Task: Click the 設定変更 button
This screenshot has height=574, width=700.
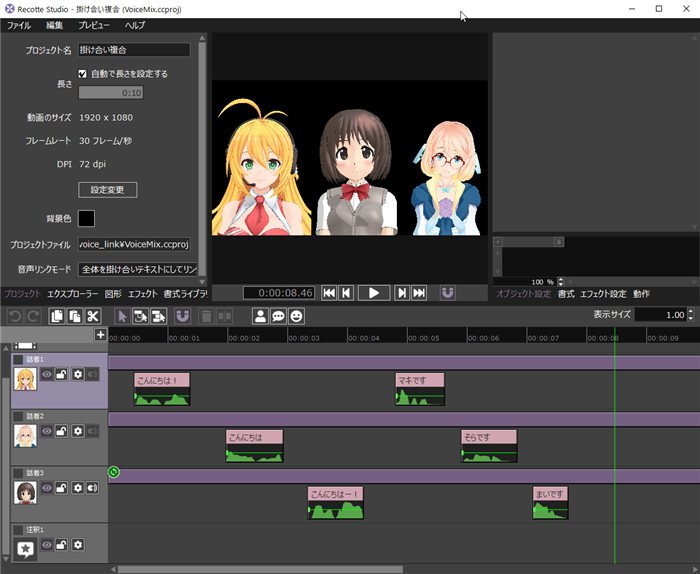Action: (x=108, y=190)
